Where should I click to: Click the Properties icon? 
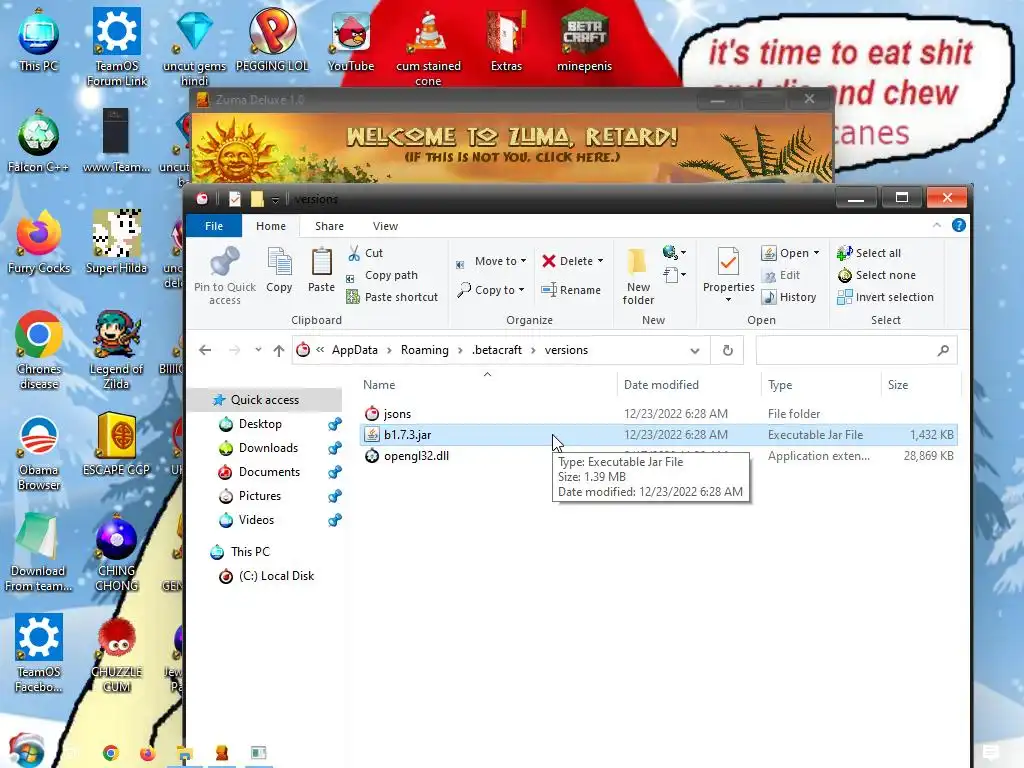coord(728,263)
